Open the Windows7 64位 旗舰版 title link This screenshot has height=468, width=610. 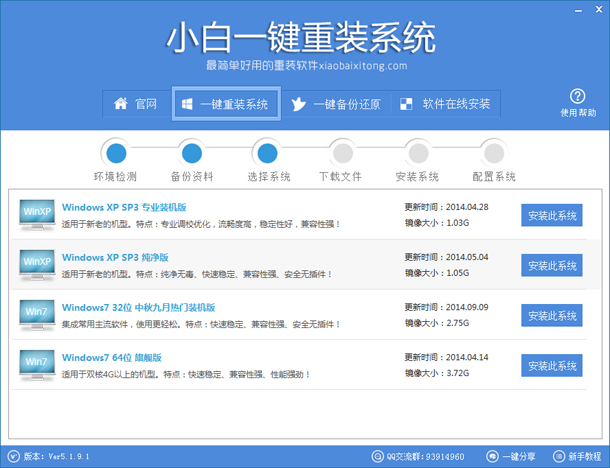tap(111, 357)
